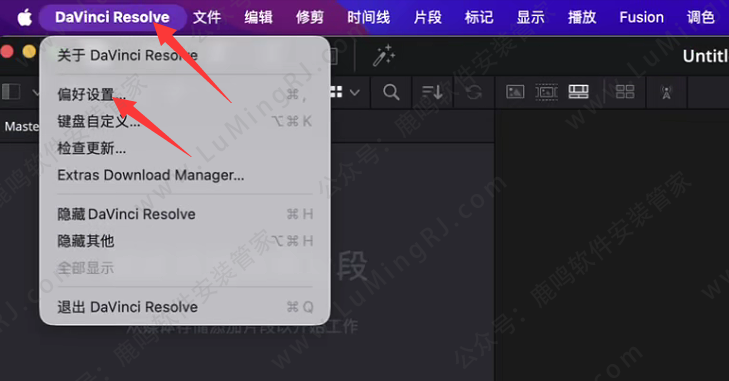Open the 片段 menu

pos(427,18)
